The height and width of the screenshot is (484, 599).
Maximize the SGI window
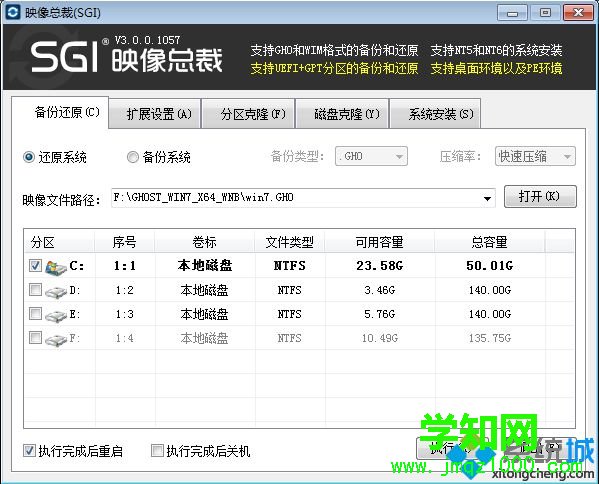tap(545, 13)
